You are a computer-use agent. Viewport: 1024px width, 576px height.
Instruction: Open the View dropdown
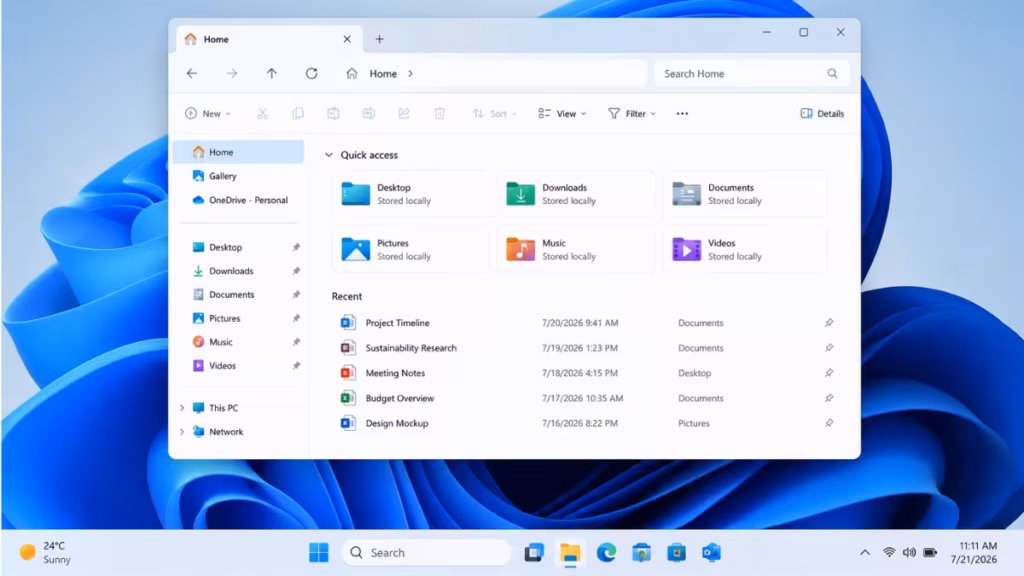coord(562,114)
